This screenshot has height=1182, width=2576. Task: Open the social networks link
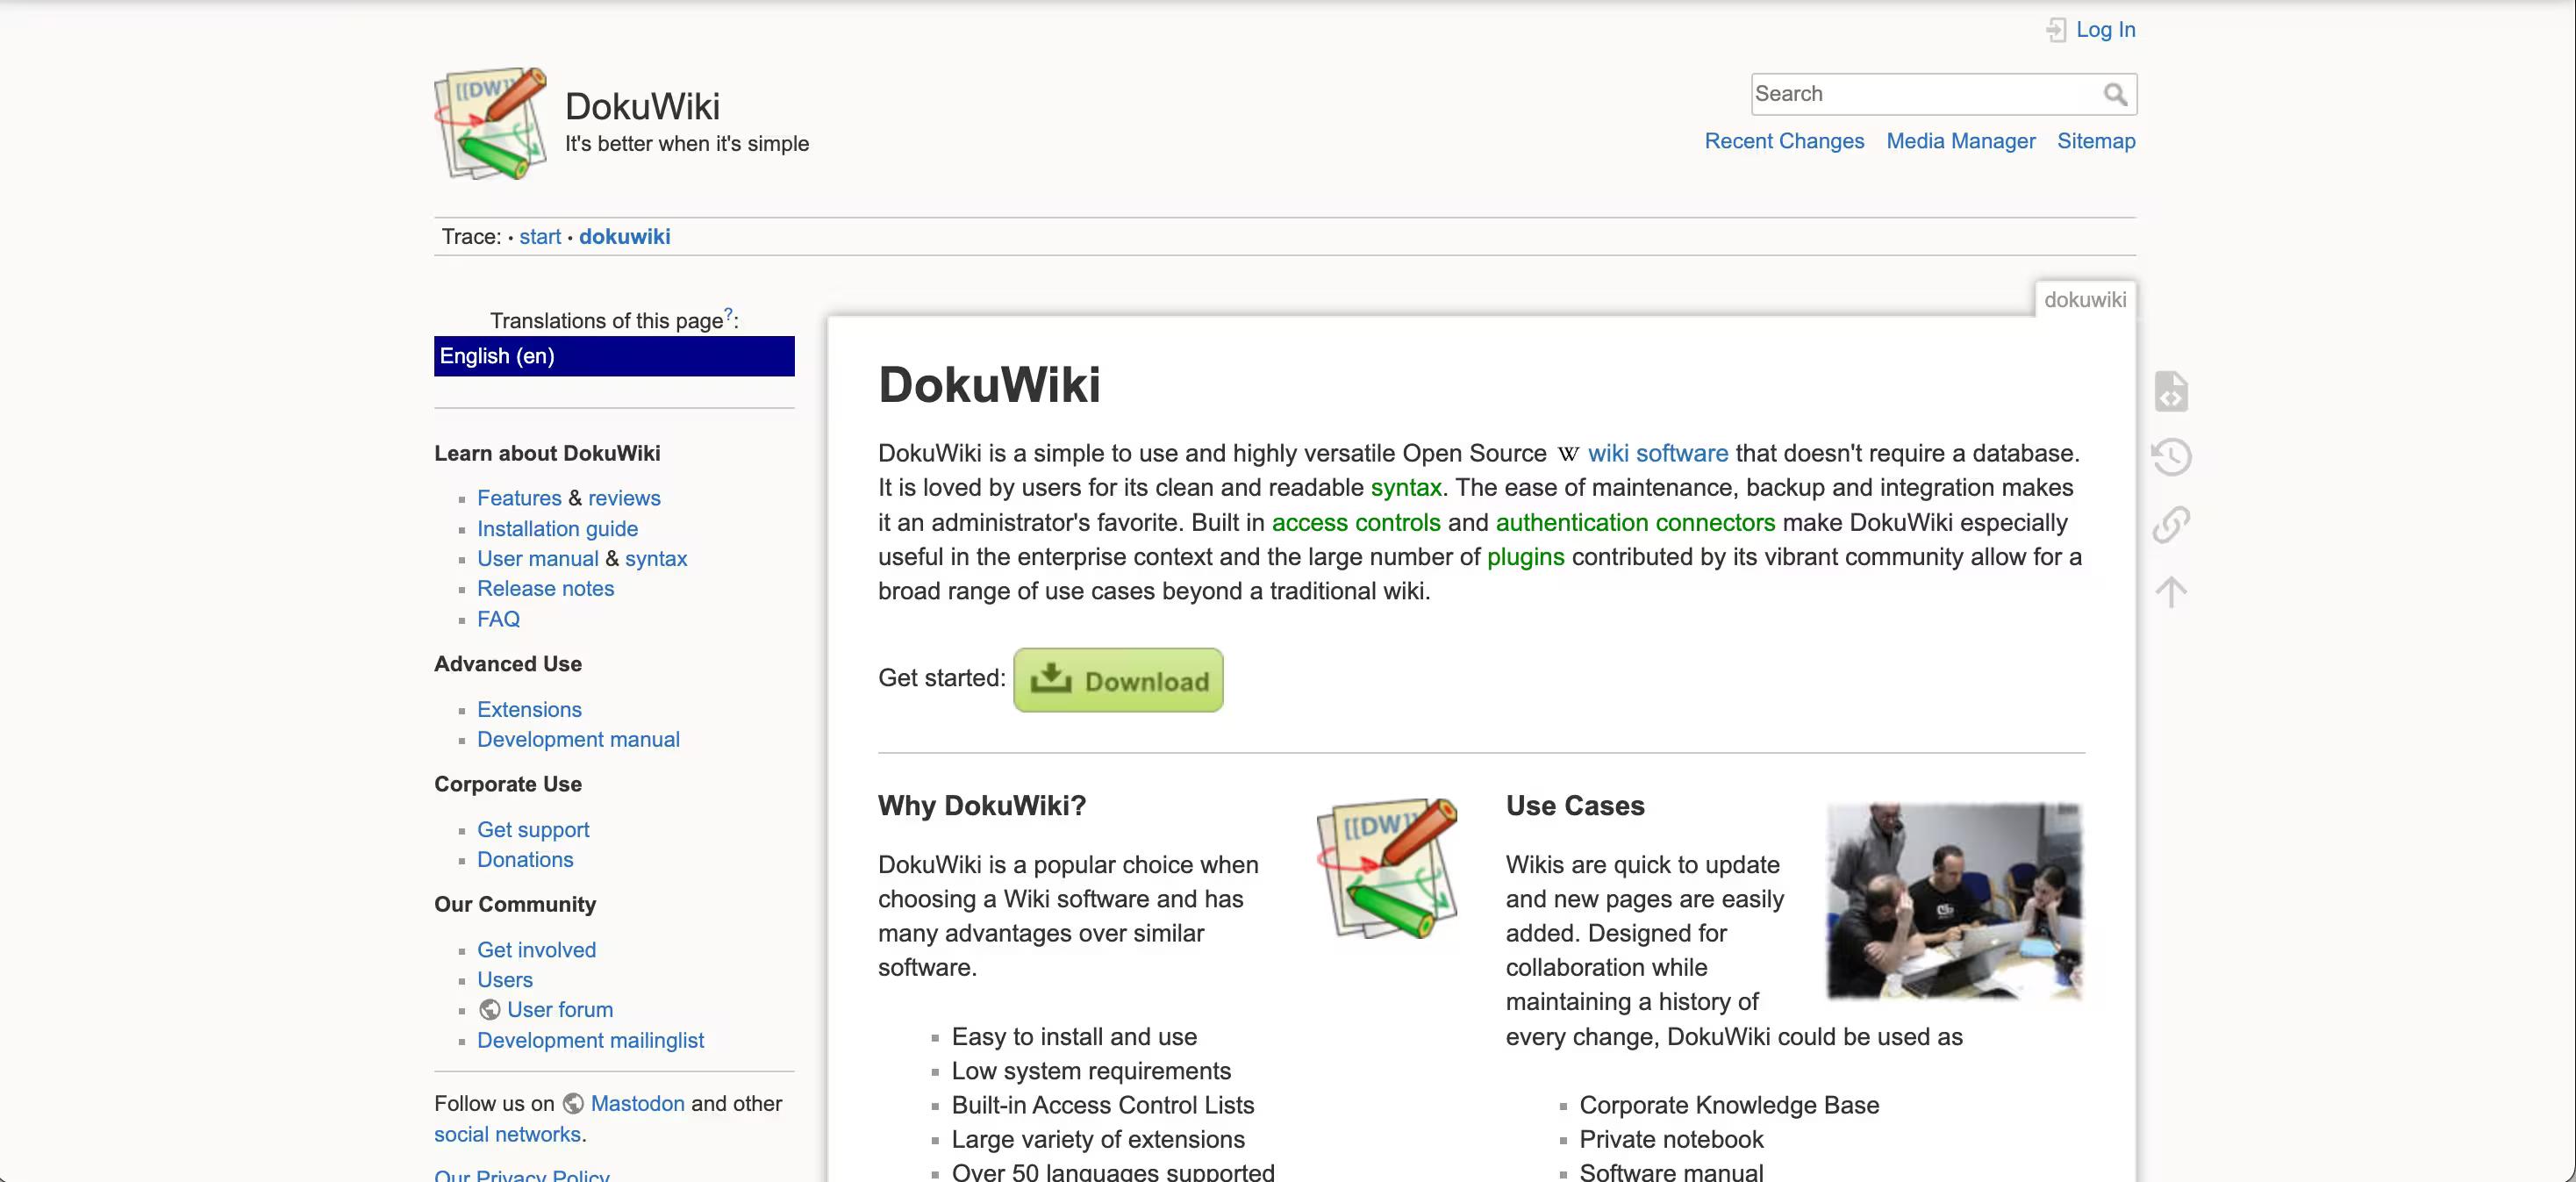(x=507, y=1135)
